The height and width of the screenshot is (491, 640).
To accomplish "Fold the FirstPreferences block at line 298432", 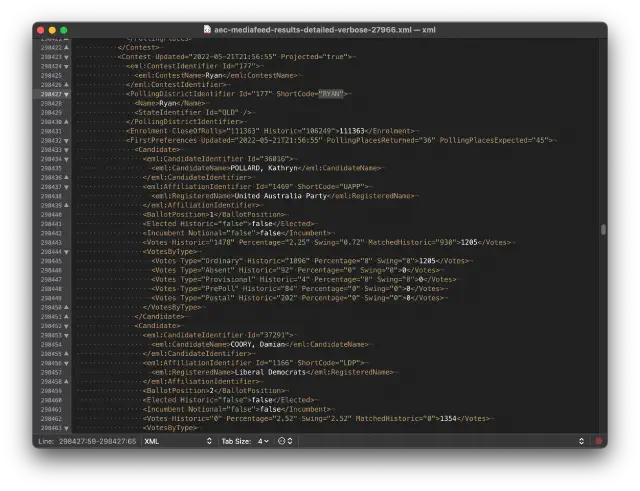I will (x=67, y=140).
